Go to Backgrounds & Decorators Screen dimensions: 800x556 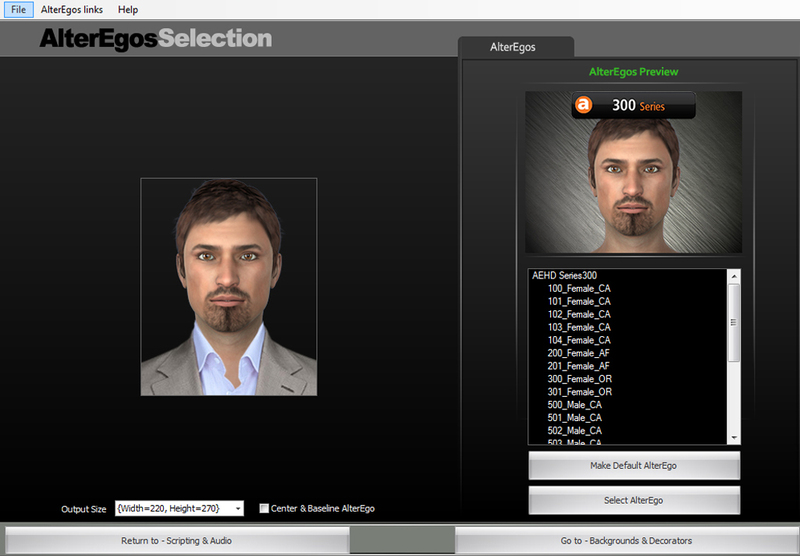[627, 541]
